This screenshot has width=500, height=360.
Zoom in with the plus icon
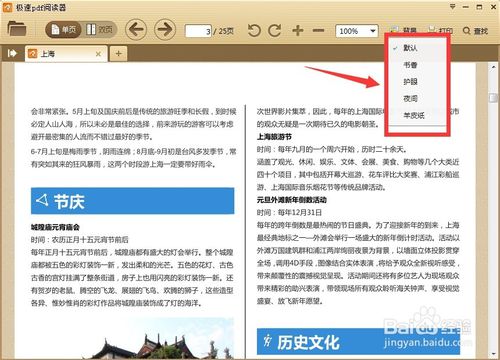298,30
